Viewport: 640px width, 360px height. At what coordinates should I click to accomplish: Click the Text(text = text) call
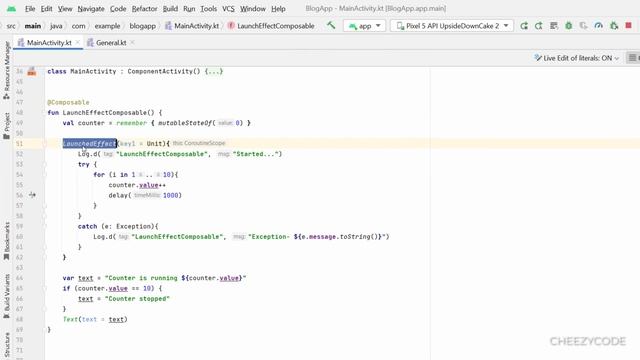click(95, 319)
